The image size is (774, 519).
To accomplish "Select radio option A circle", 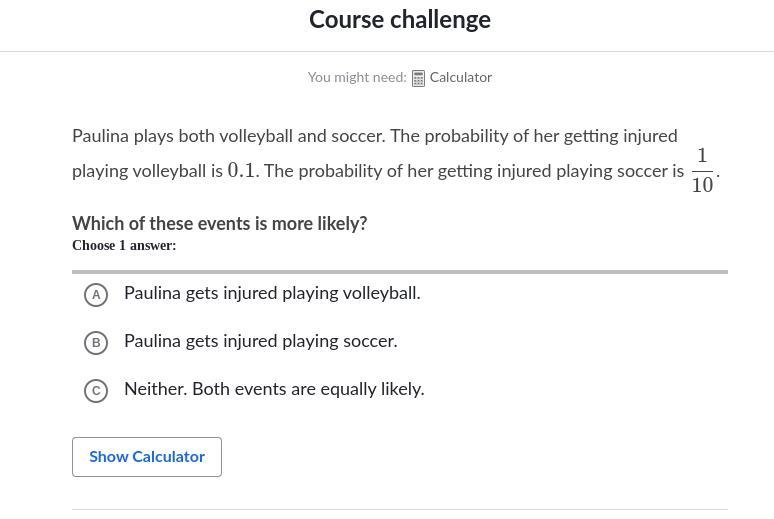I will (x=96, y=295).
